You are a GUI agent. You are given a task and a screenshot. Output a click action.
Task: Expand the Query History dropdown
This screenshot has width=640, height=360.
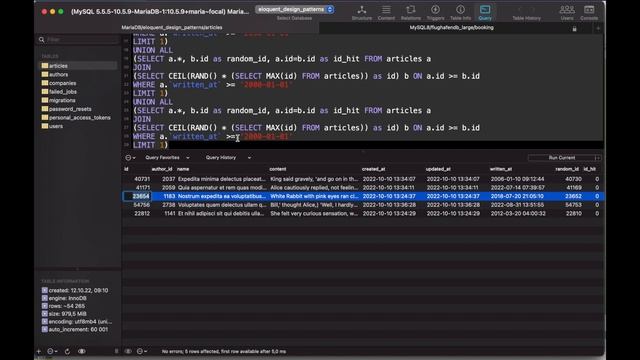(228, 158)
